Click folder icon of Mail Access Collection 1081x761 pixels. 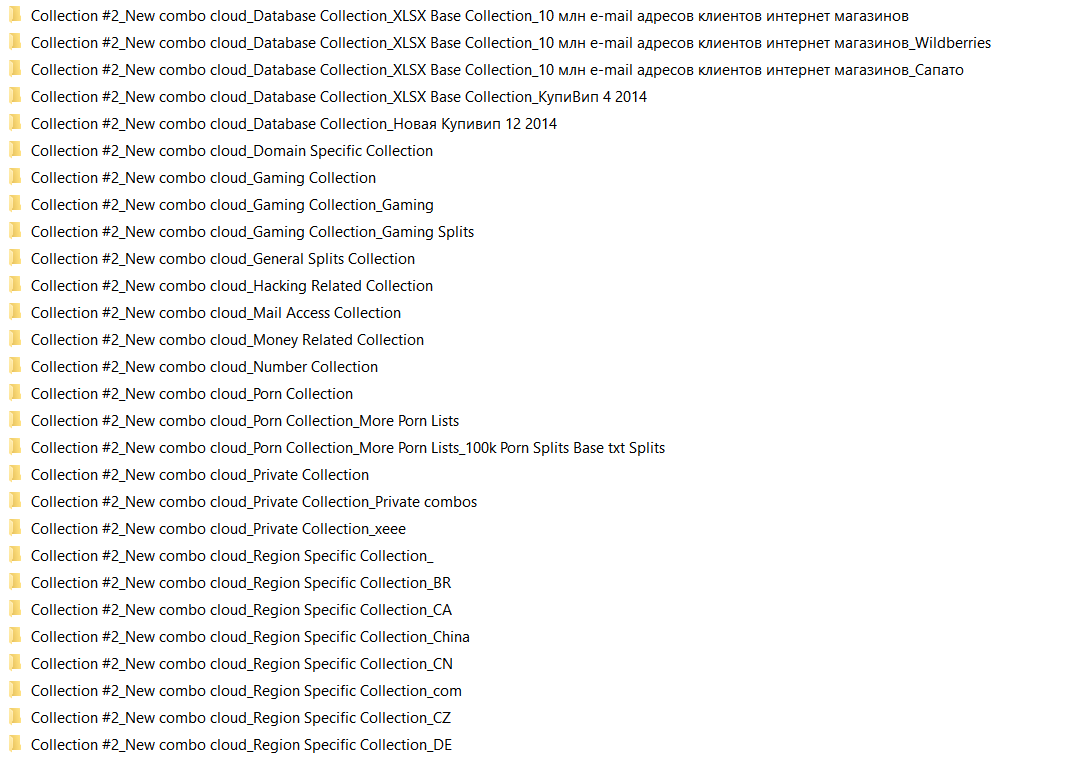[x=15, y=312]
